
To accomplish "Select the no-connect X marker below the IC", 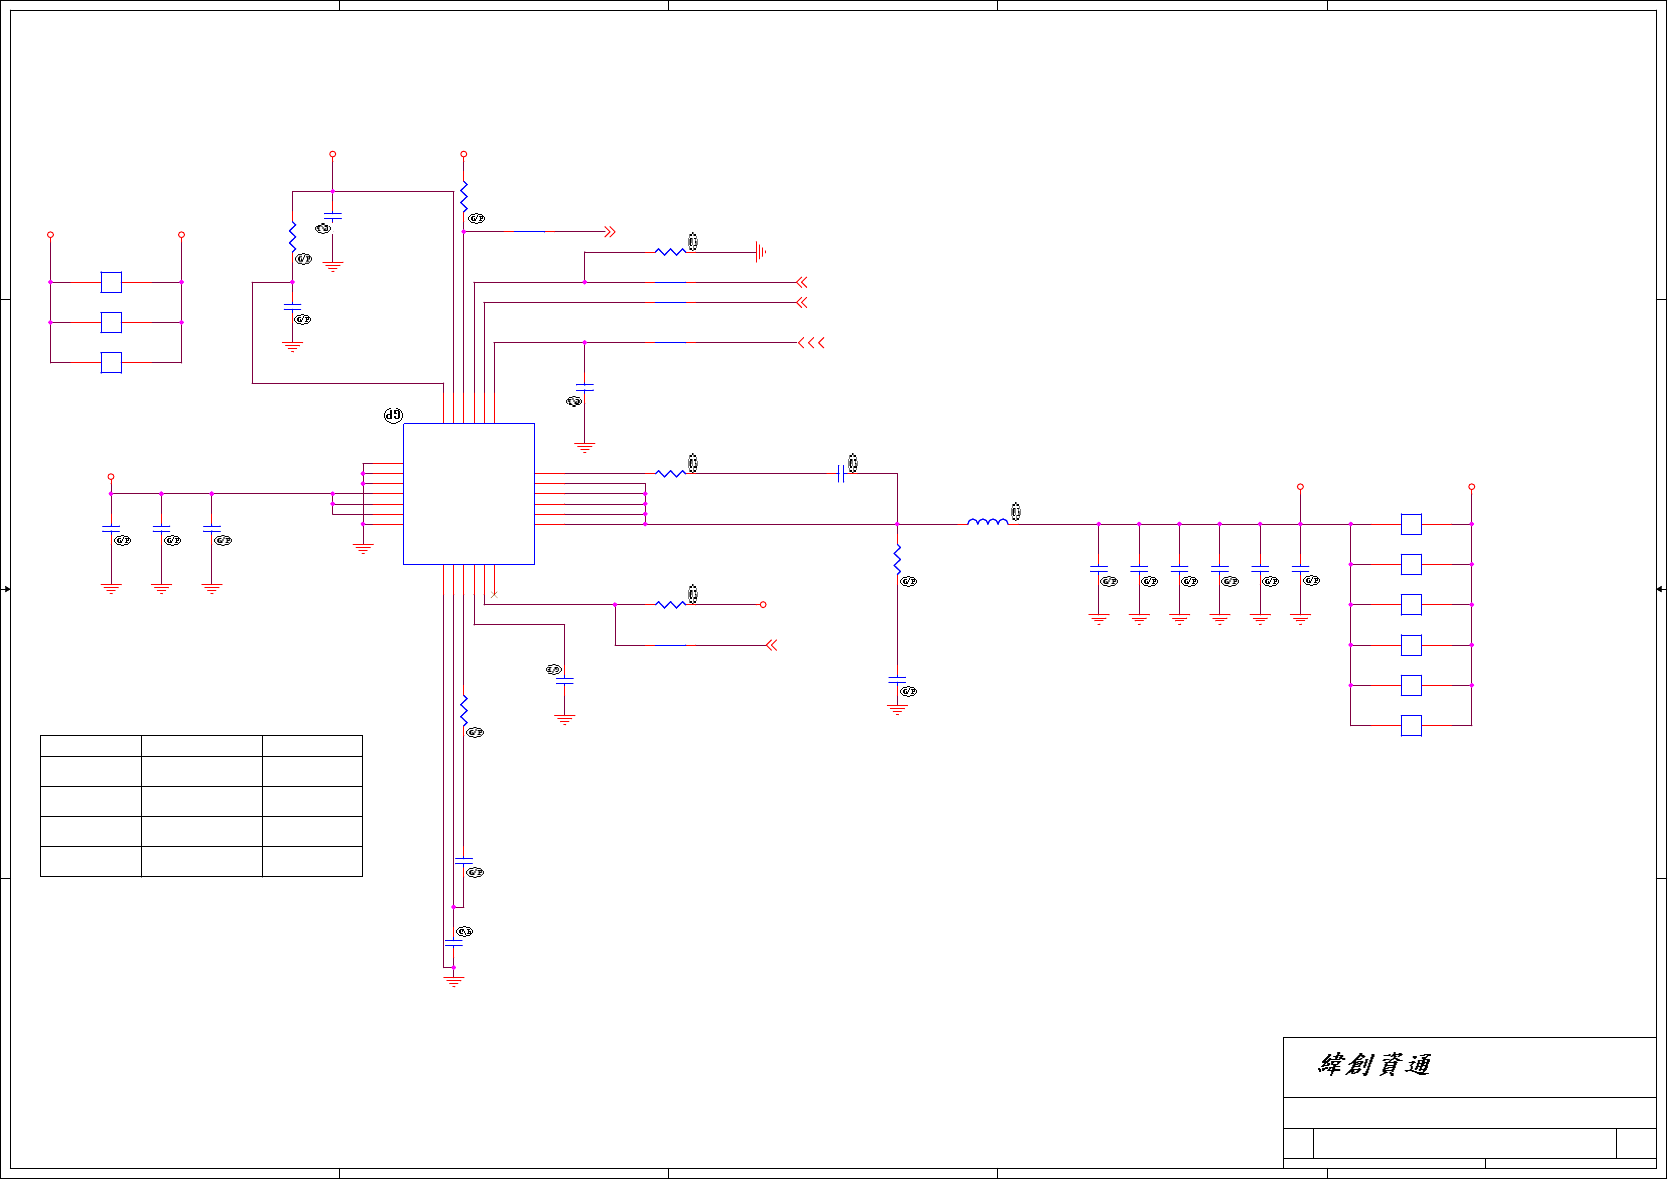I will pos(494,594).
